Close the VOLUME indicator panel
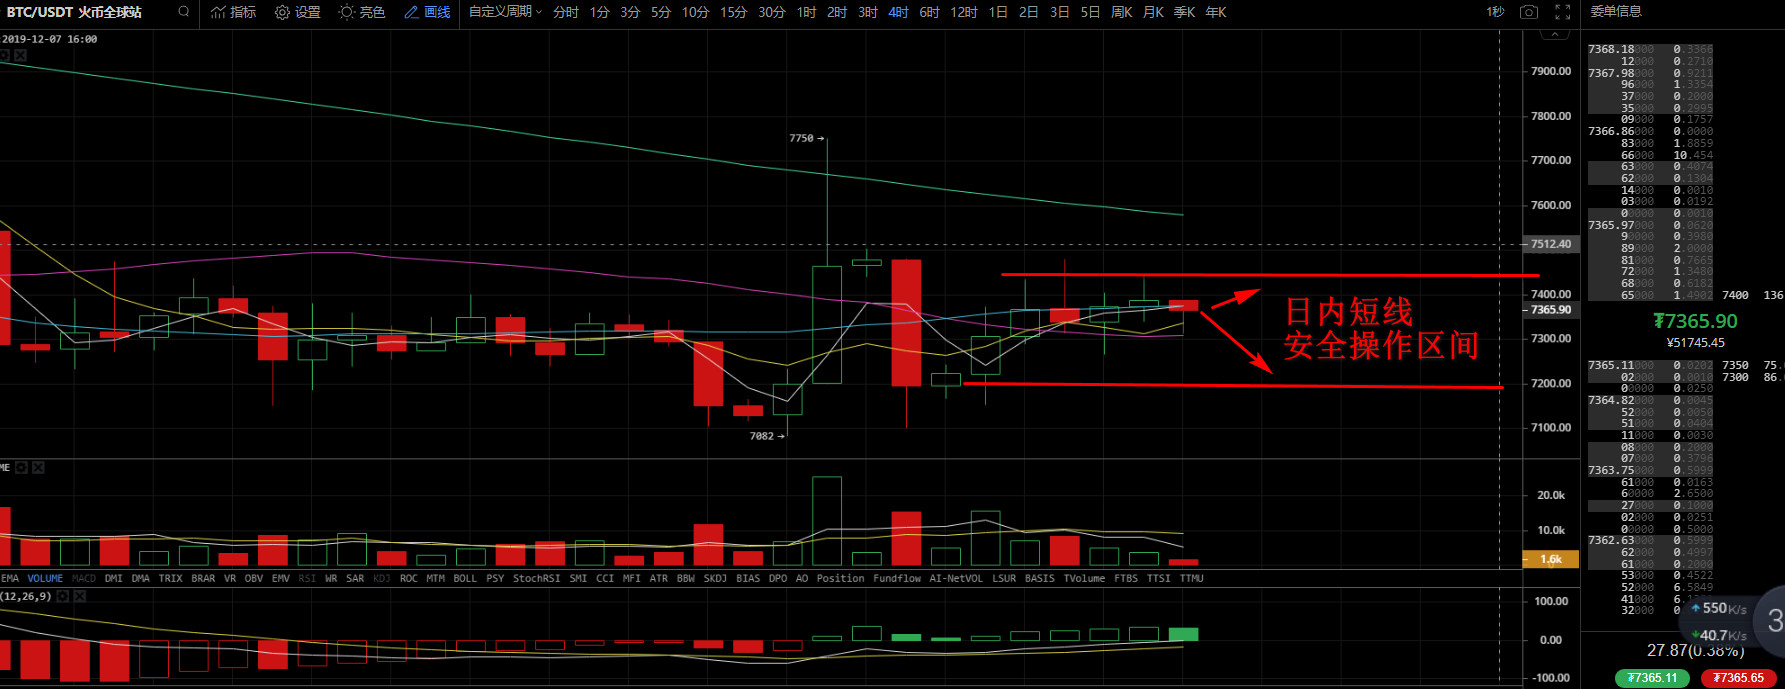Viewport: 1785px width, 689px height. tap(38, 467)
